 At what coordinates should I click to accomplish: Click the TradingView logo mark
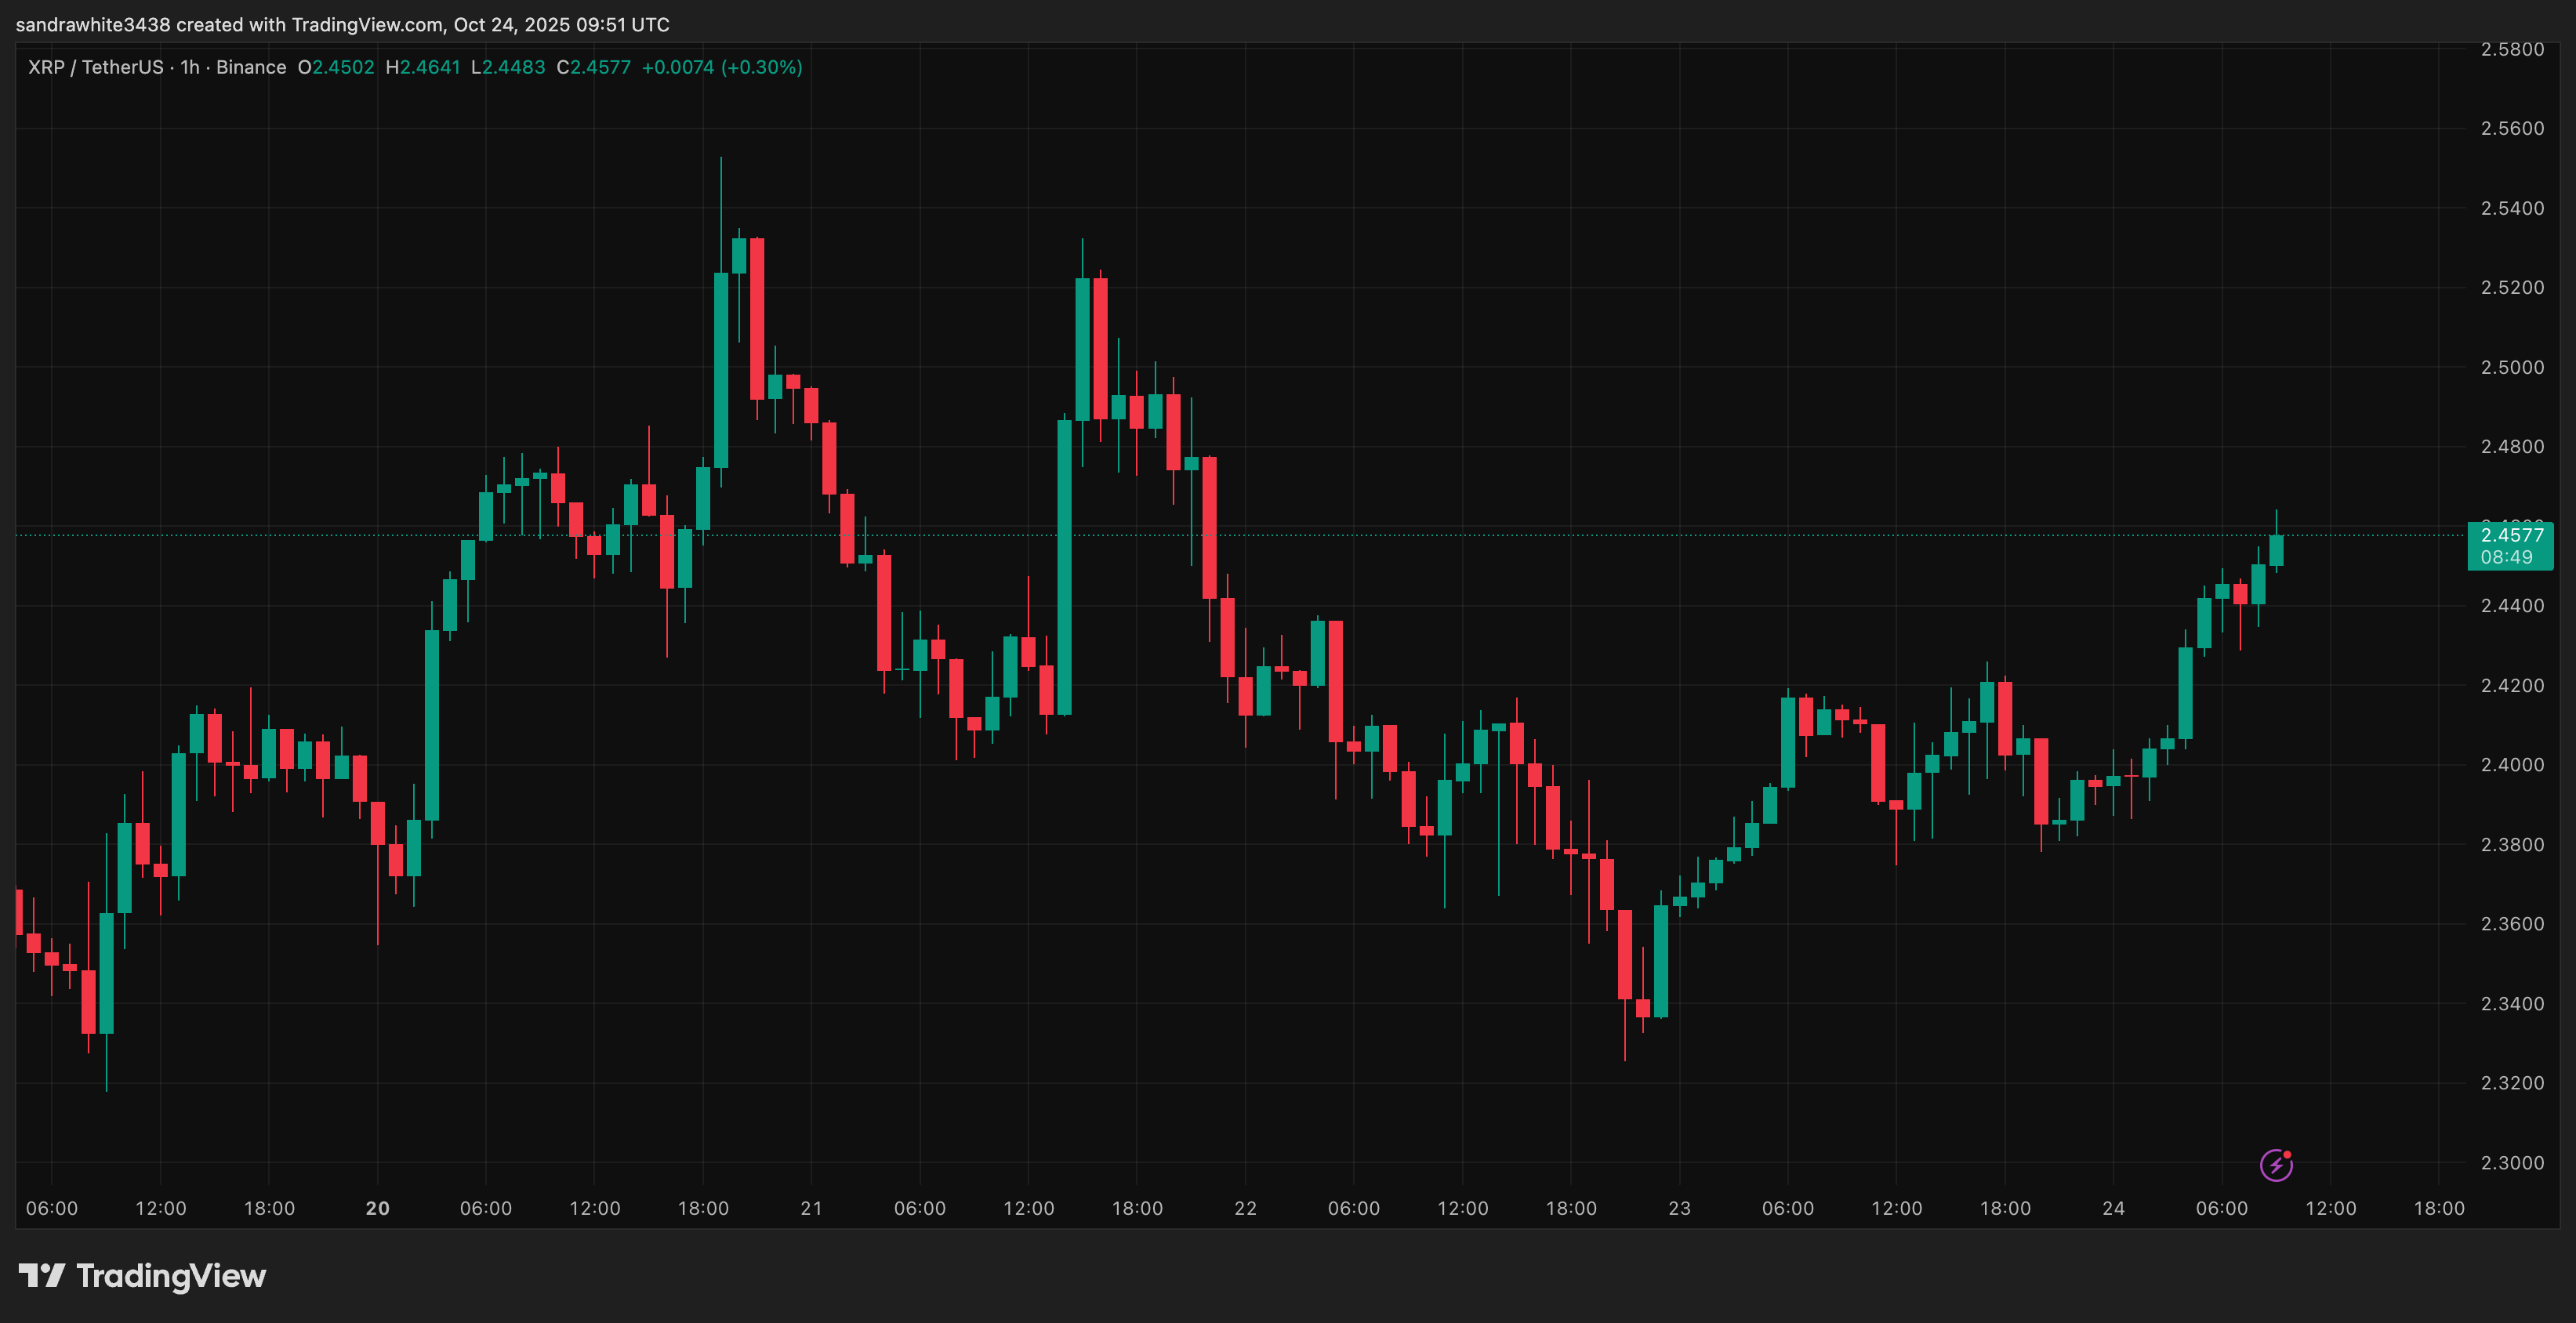point(41,1275)
